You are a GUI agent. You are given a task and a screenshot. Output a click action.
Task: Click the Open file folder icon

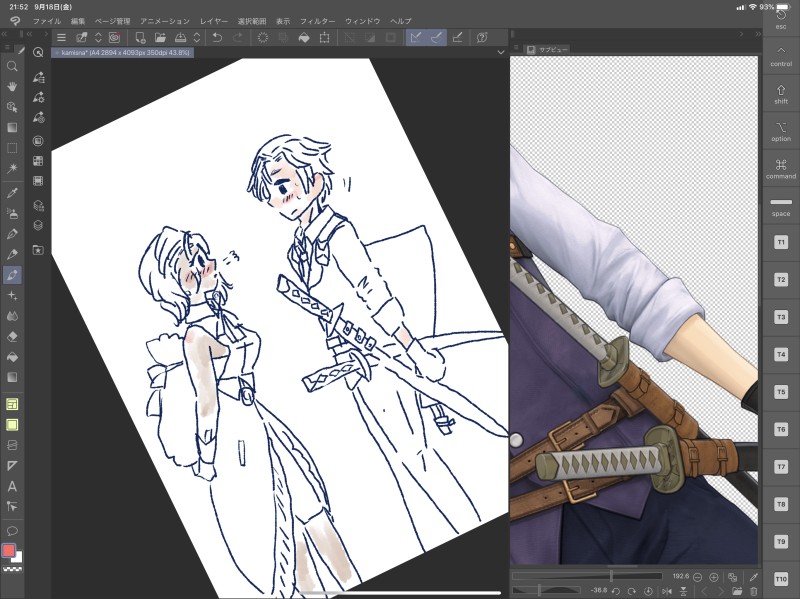[160, 37]
